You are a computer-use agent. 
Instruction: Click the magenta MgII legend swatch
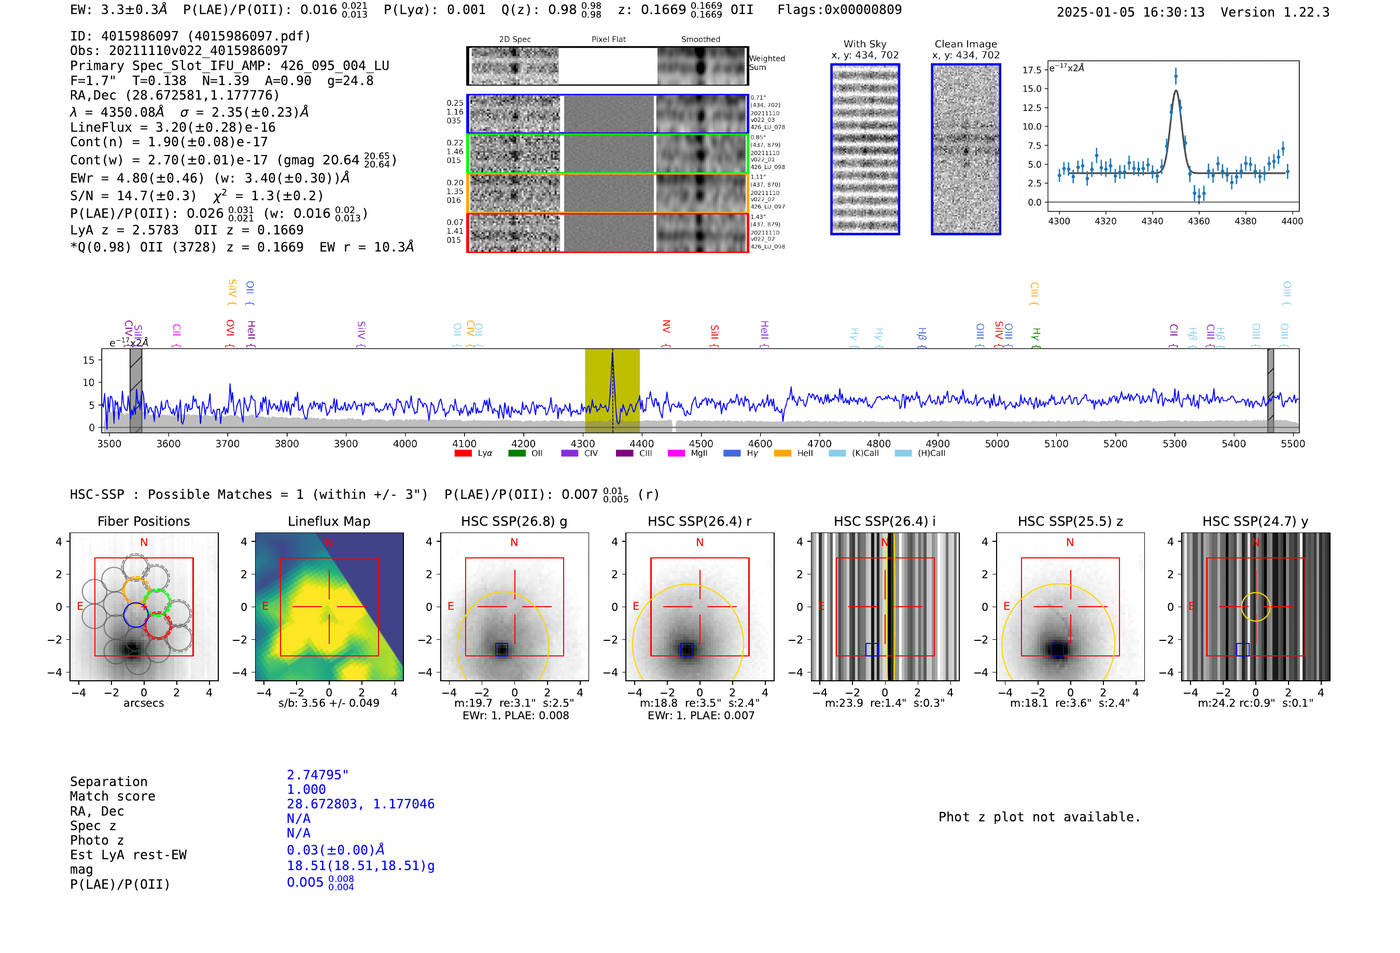pyautogui.click(x=677, y=454)
